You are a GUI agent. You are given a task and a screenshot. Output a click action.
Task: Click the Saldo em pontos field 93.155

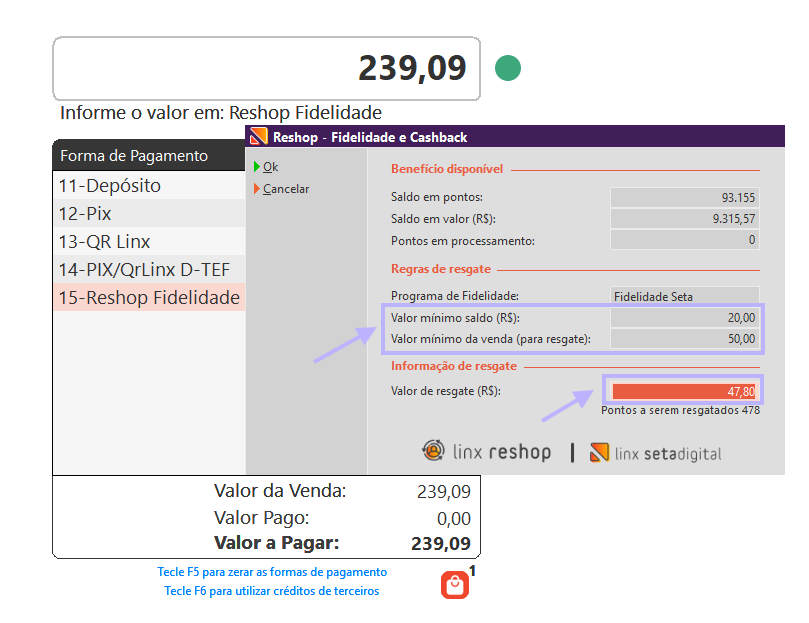pos(685,197)
